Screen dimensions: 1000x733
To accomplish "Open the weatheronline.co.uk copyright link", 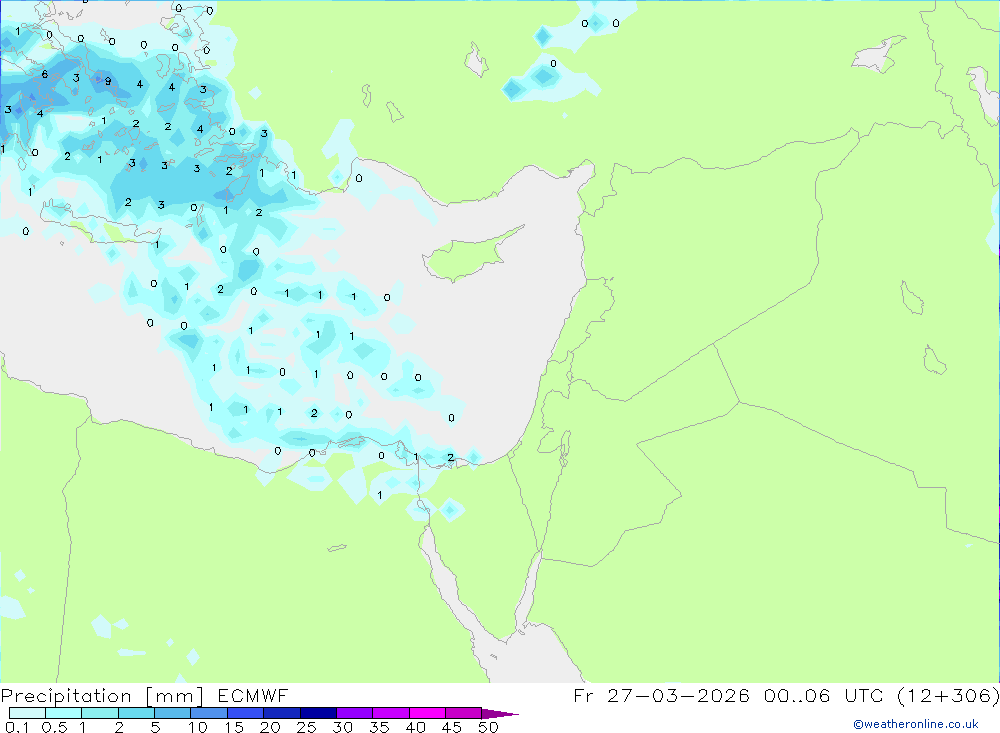I will pyautogui.click(x=916, y=724).
